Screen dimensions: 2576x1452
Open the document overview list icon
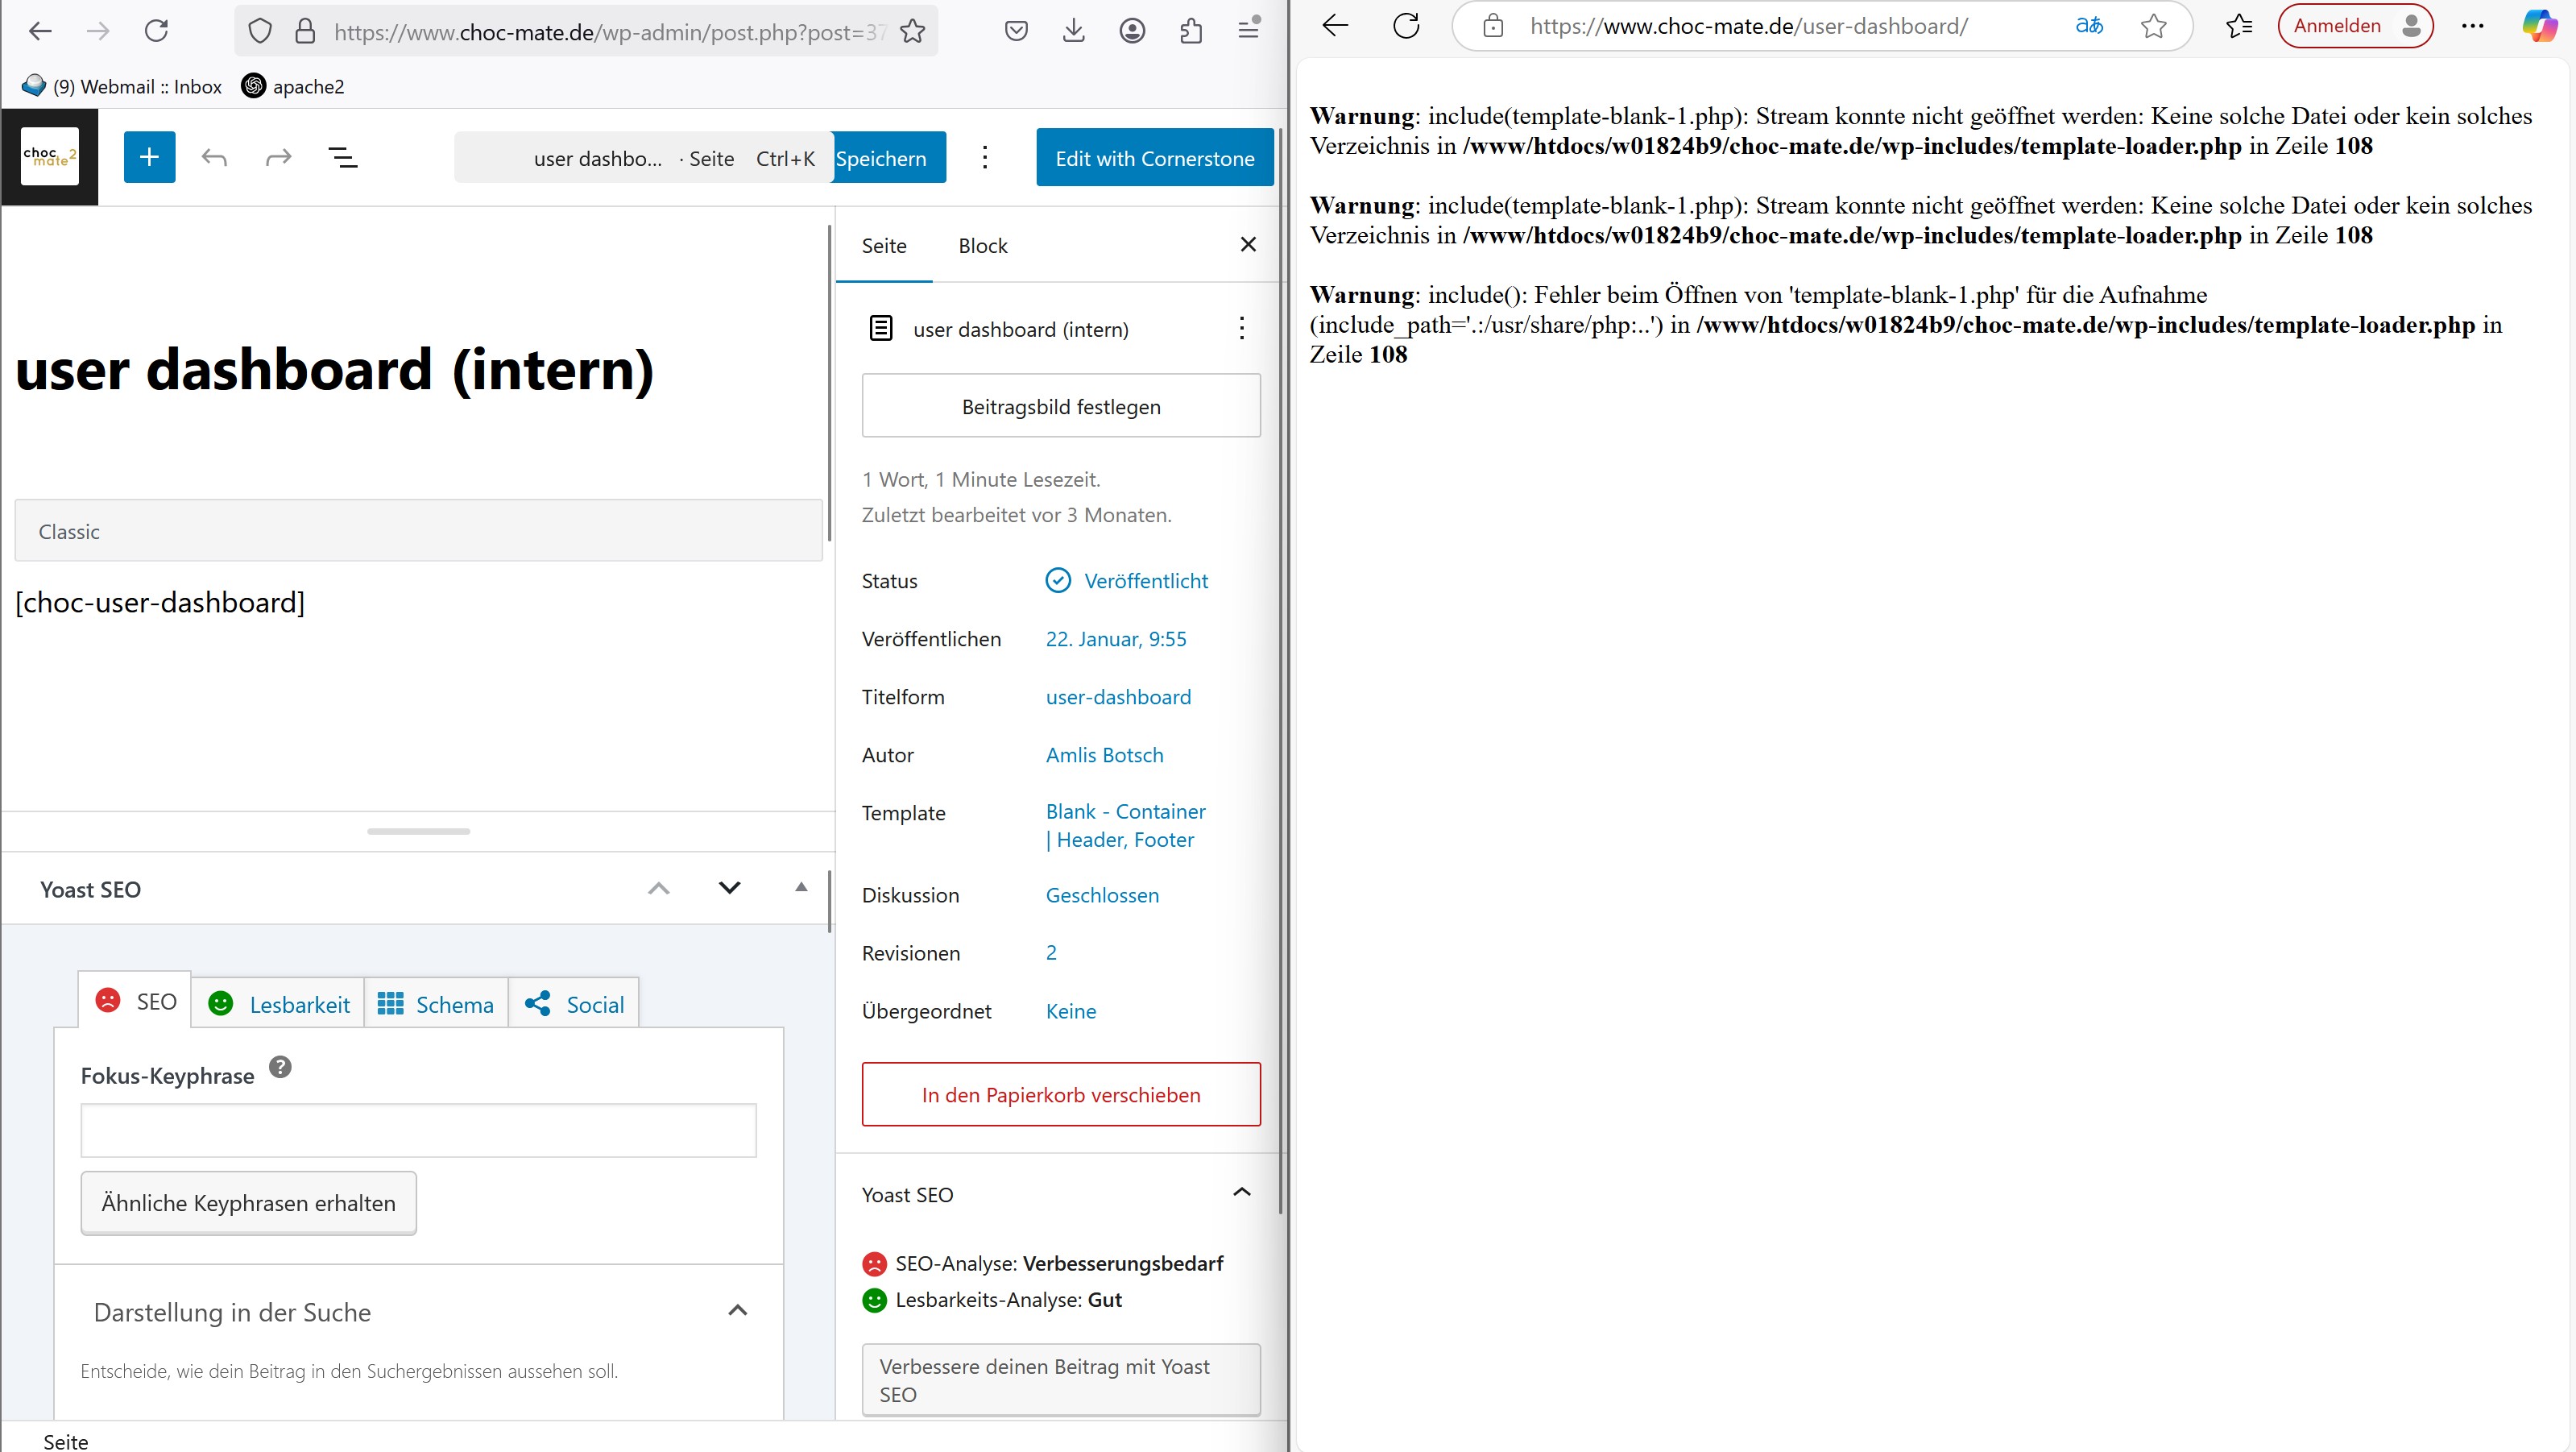(343, 157)
